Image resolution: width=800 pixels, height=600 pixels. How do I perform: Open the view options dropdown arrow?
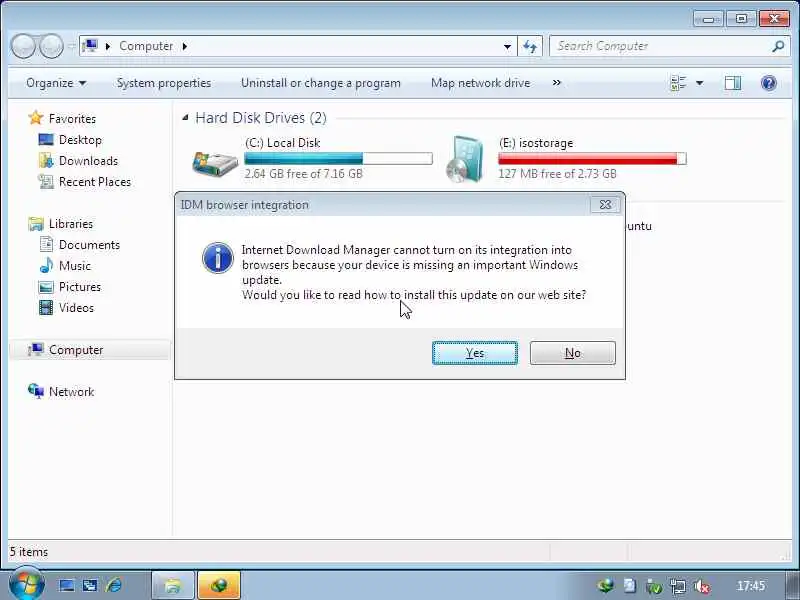point(699,83)
